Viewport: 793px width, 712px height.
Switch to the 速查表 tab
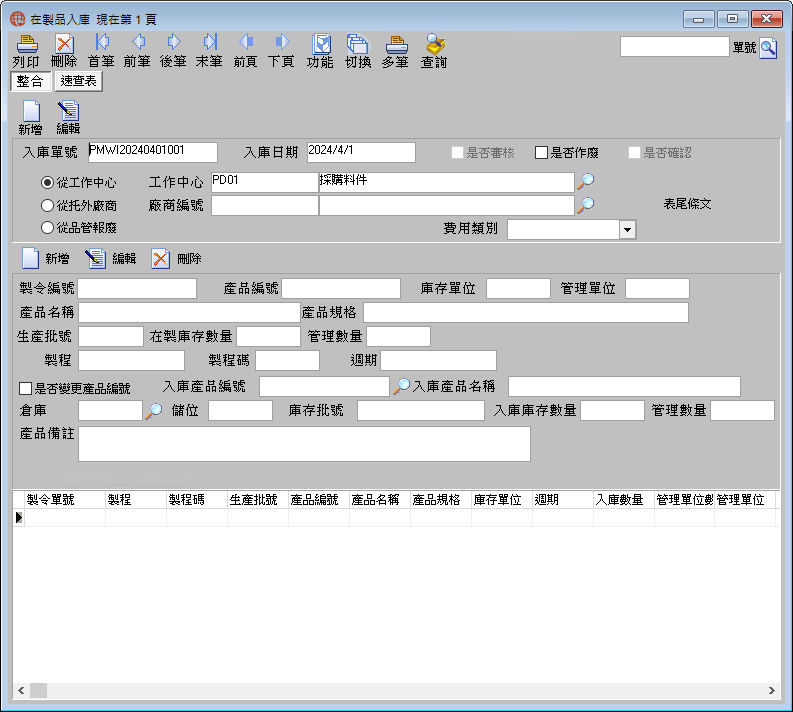78,81
